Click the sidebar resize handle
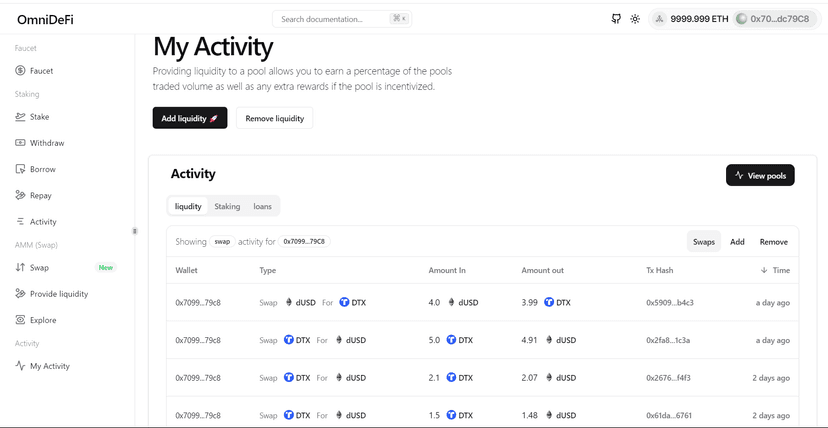 click(x=135, y=231)
